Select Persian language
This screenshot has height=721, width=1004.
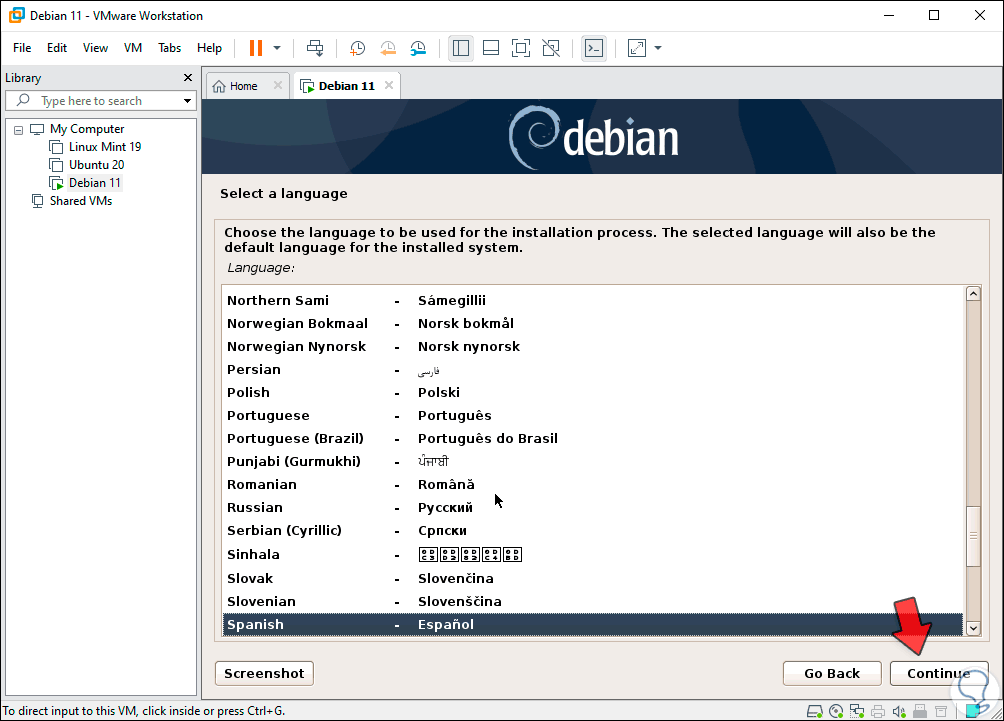coord(592,369)
